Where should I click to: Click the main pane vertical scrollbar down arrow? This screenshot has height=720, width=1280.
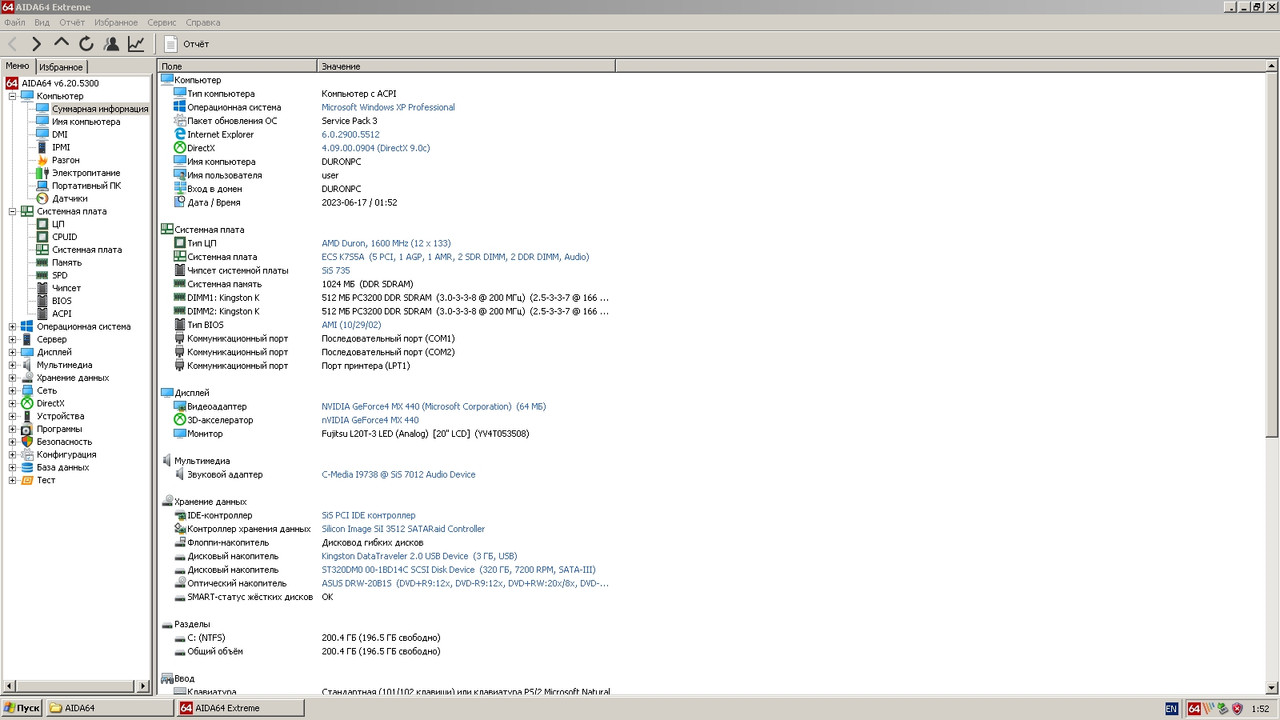tap(1272, 686)
